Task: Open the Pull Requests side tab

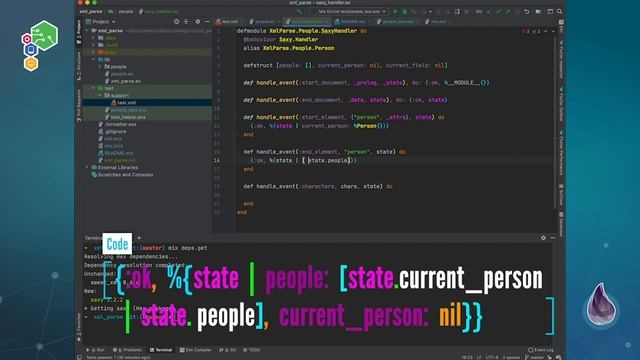Action: [79, 106]
